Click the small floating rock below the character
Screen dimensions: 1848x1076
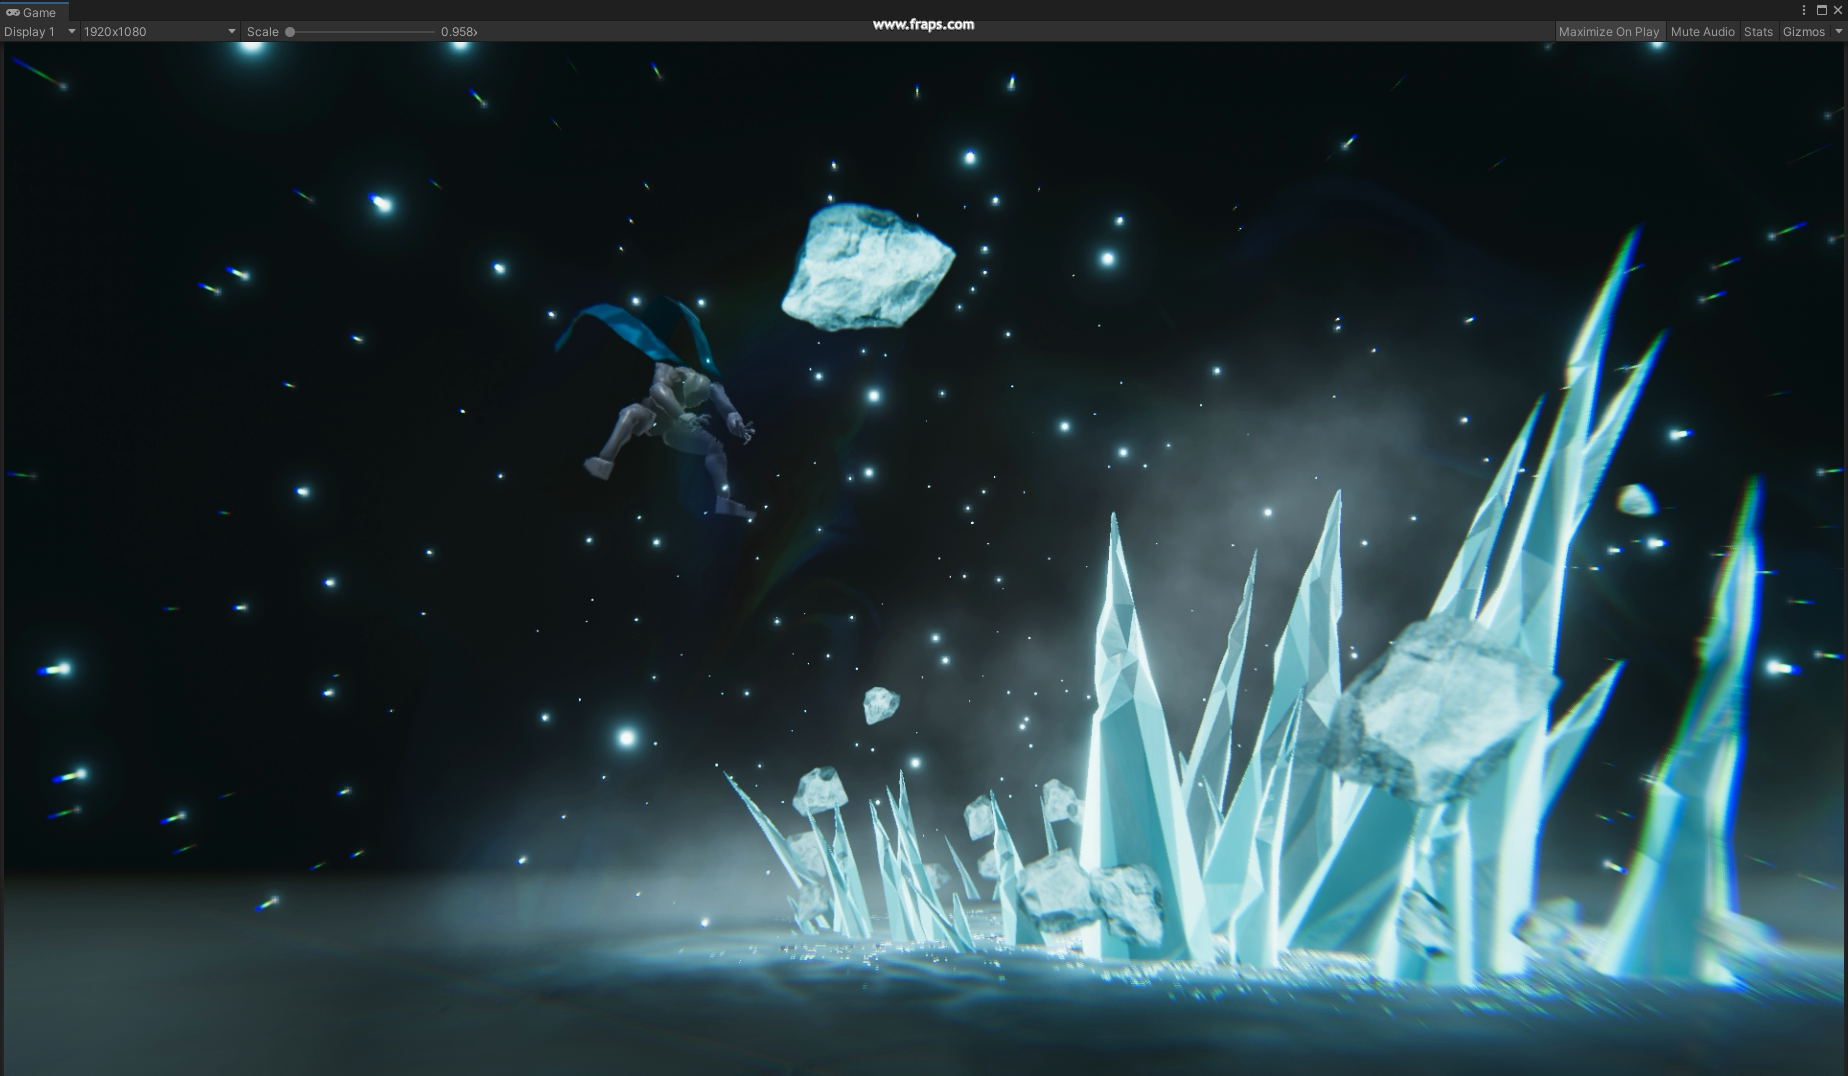click(880, 705)
